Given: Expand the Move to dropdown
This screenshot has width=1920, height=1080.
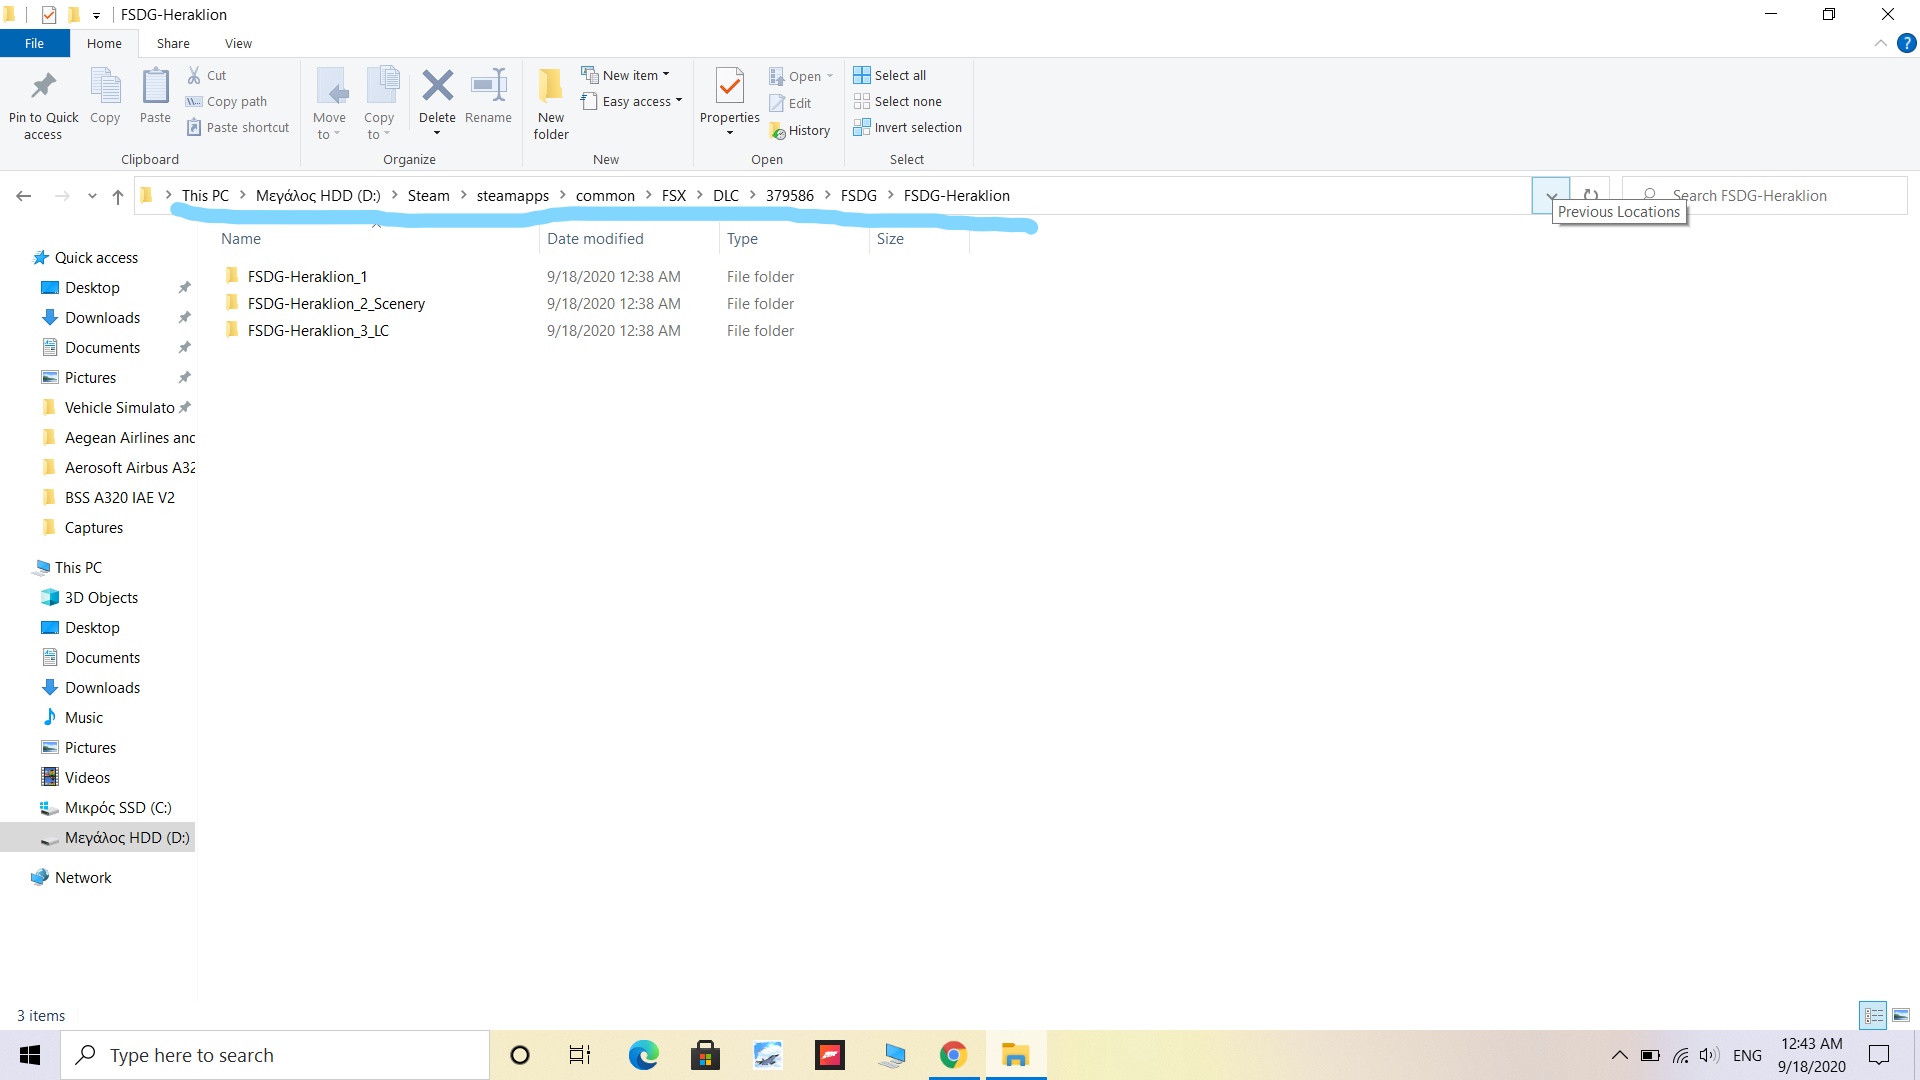Looking at the screenshot, I should pyautogui.click(x=329, y=105).
